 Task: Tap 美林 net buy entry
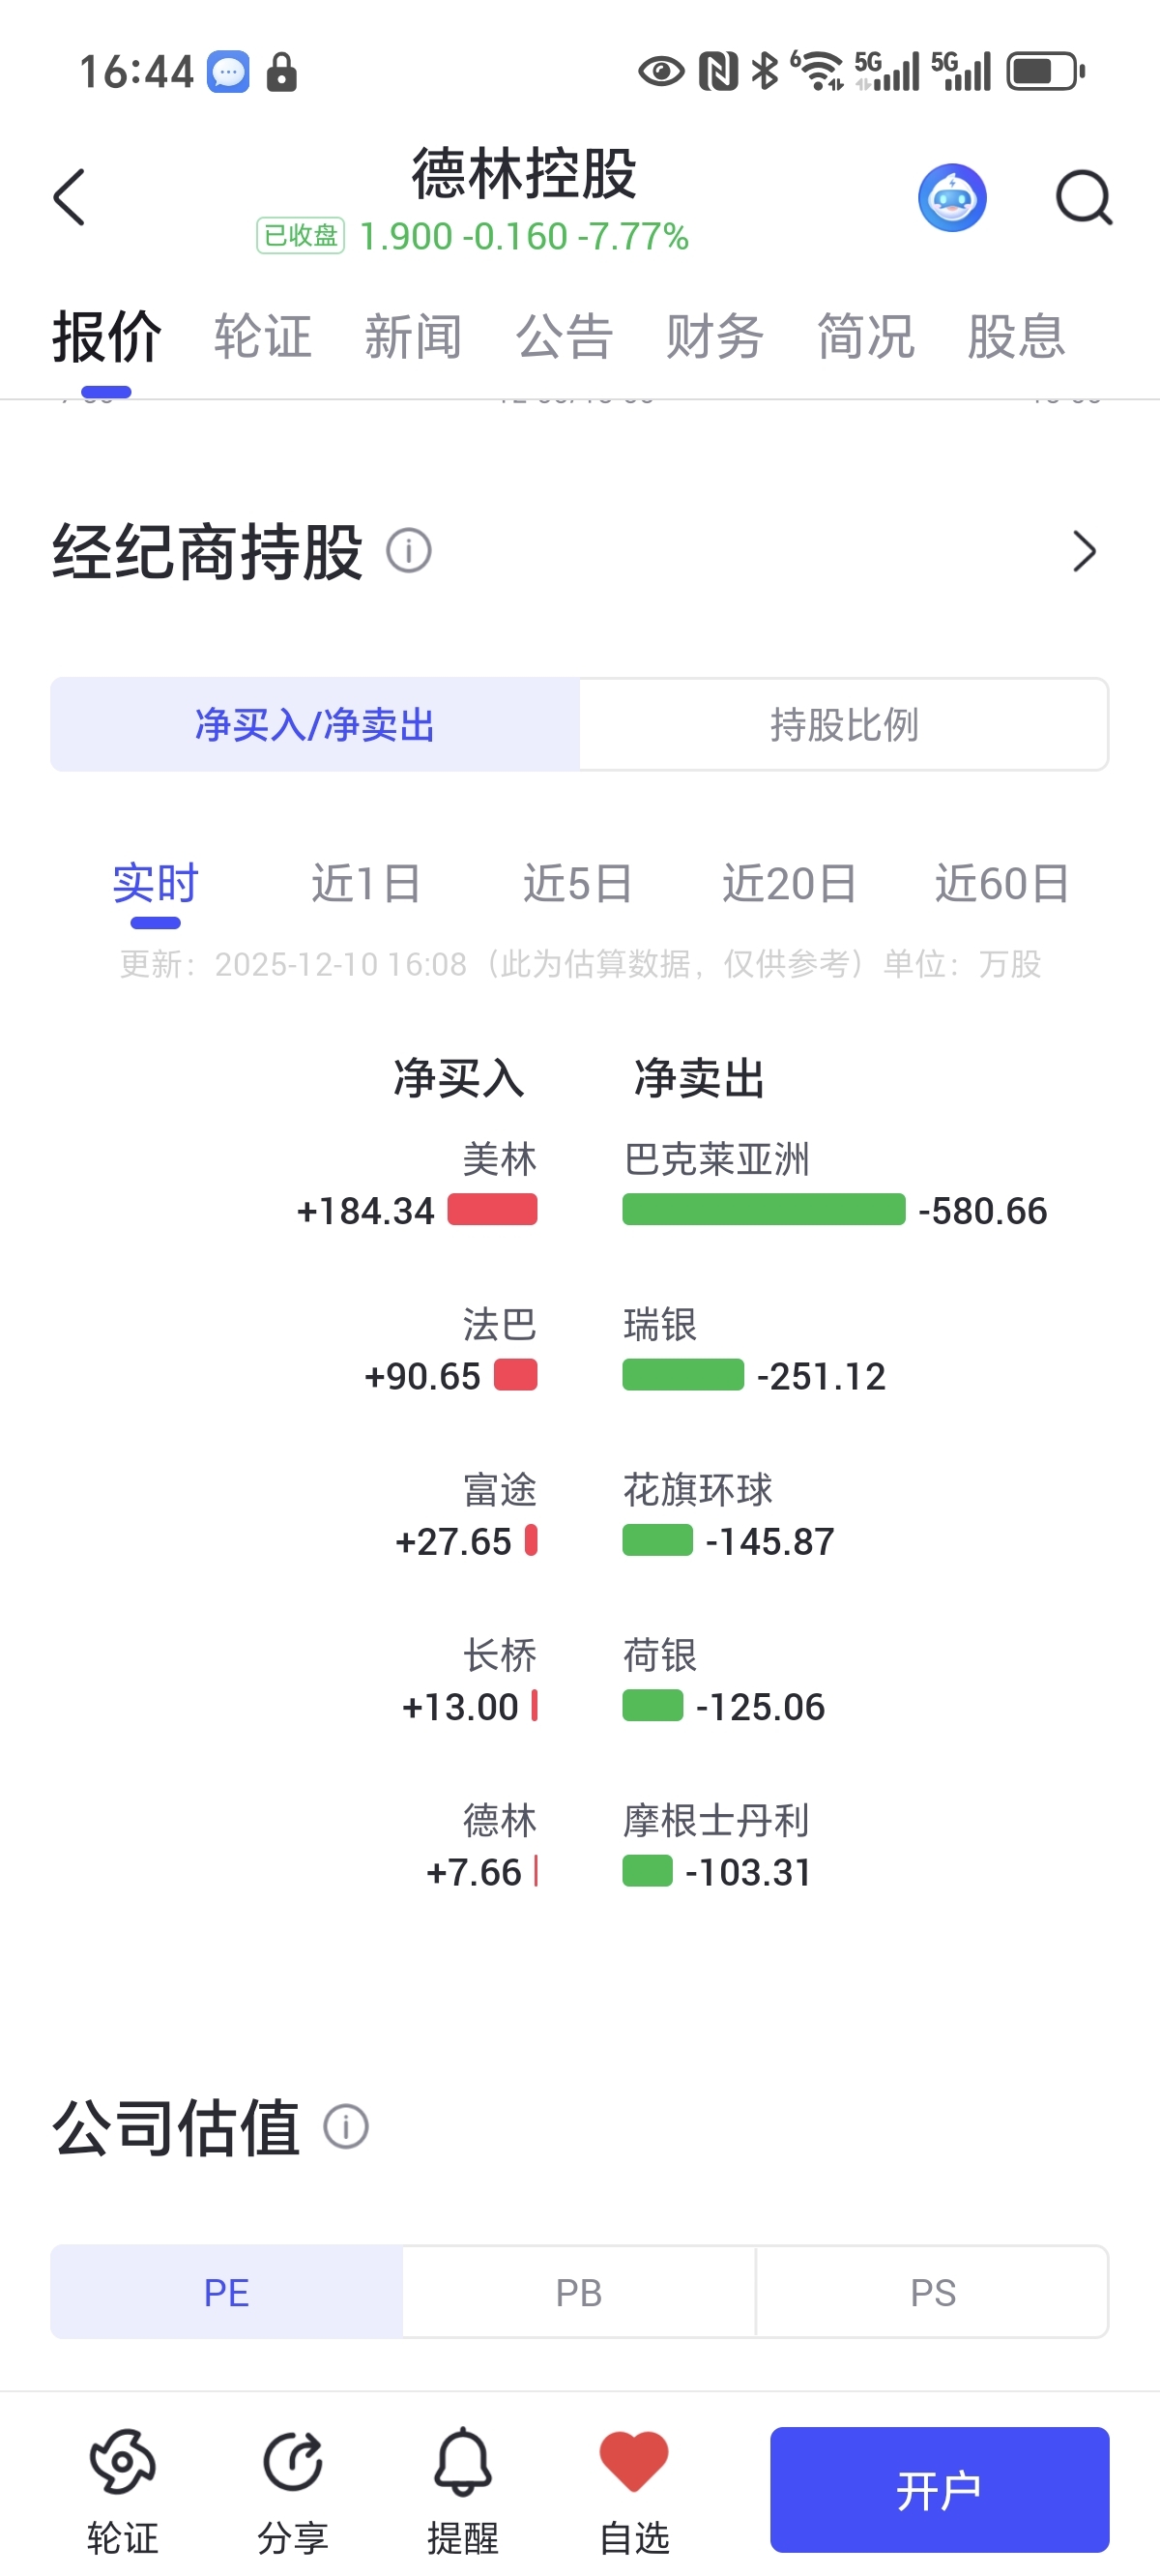tap(499, 1160)
